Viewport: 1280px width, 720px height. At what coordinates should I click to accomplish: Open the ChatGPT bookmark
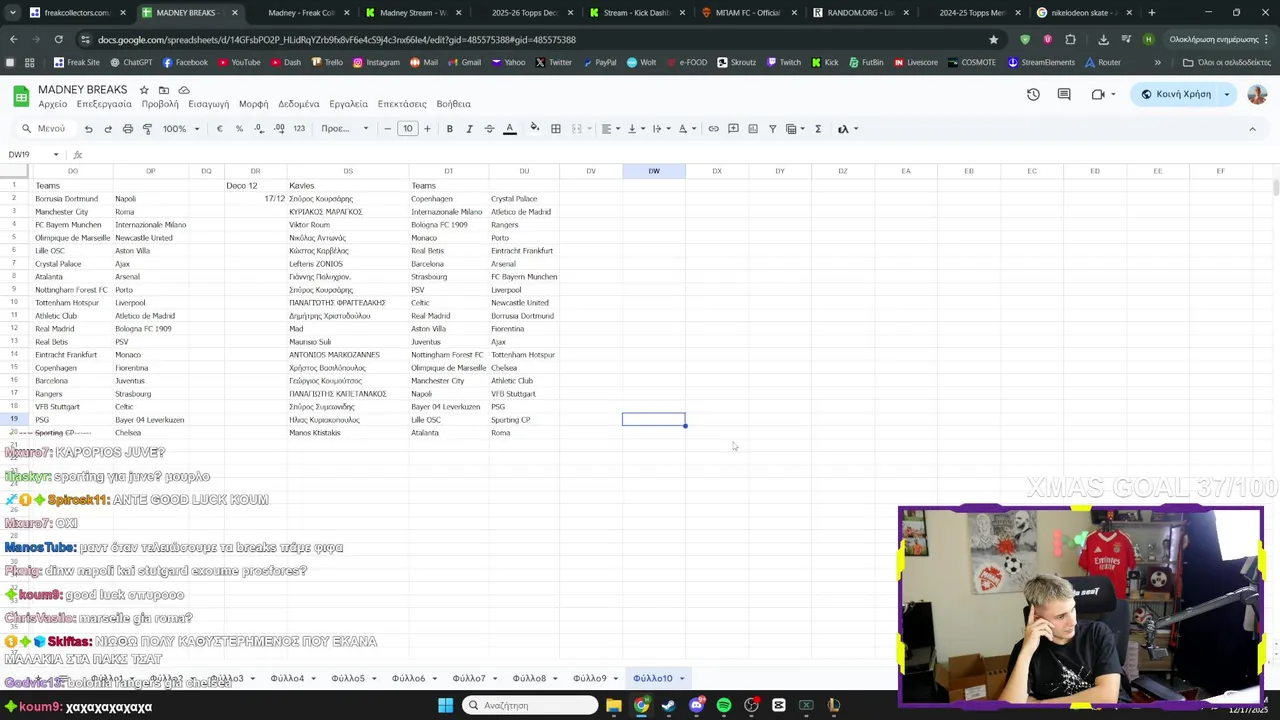coord(131,62)
